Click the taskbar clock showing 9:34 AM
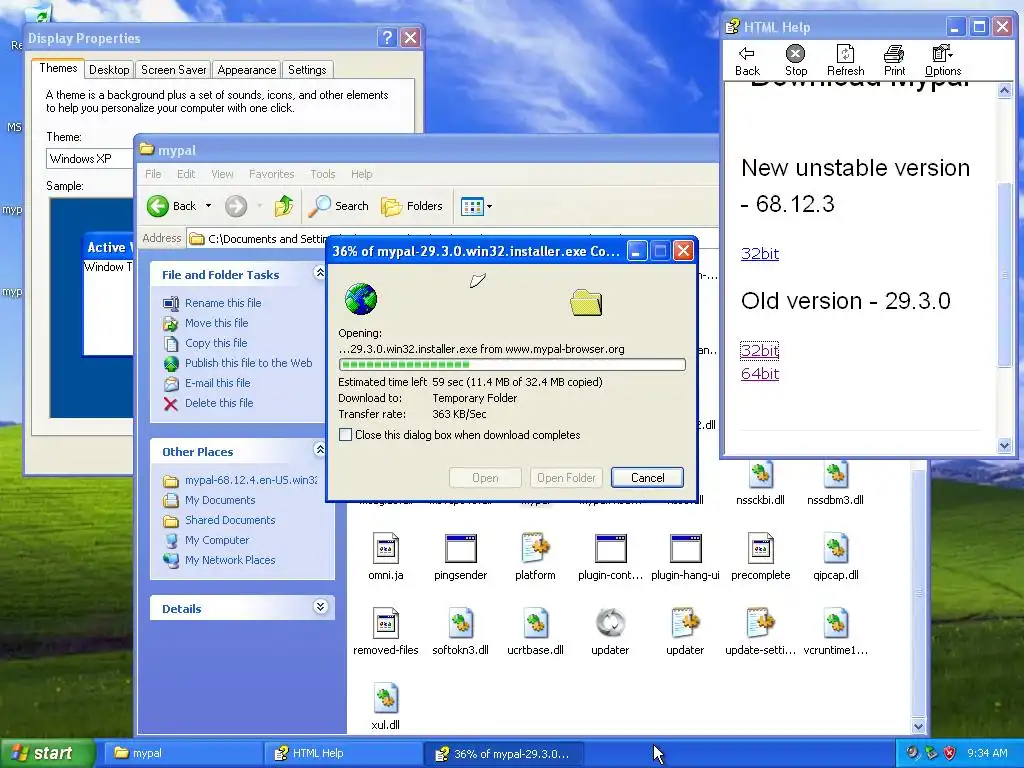 [x=987, y=753]
